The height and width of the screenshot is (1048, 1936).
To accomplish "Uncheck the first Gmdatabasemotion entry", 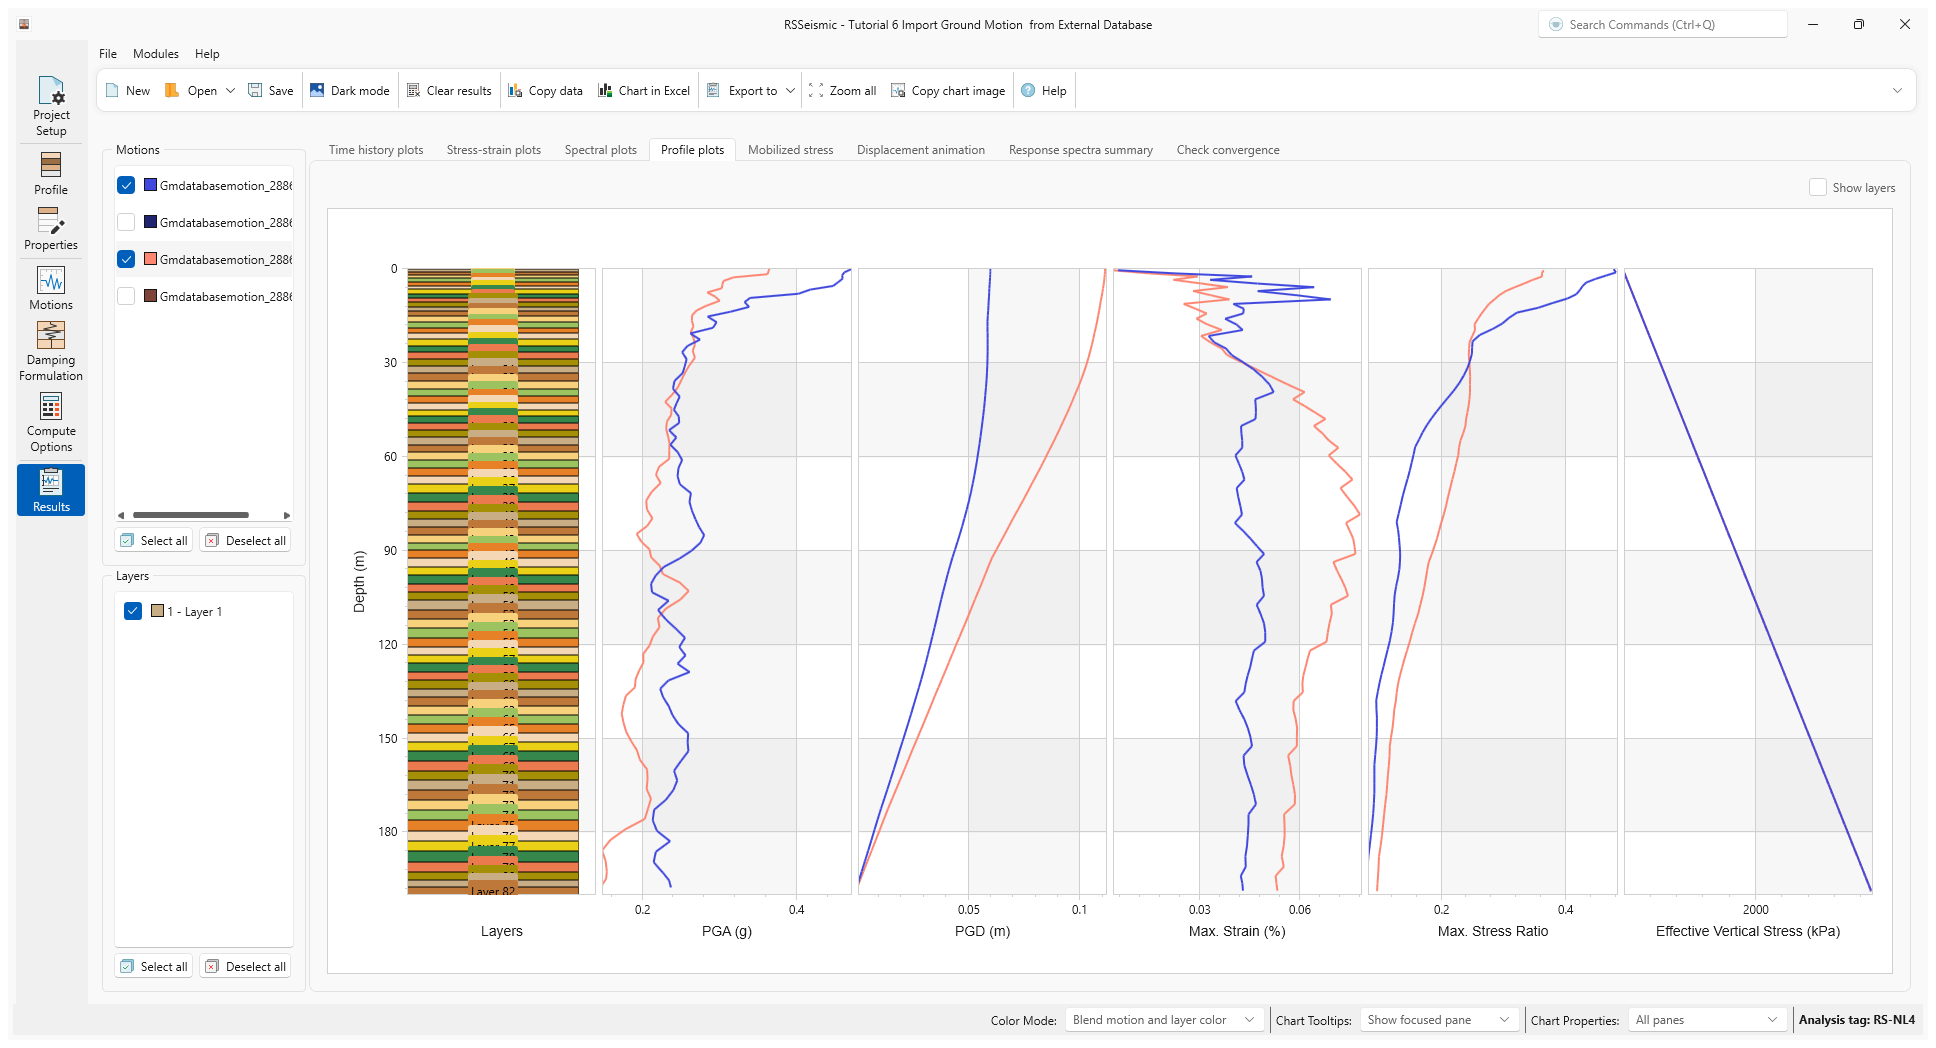I will point(126,184).
